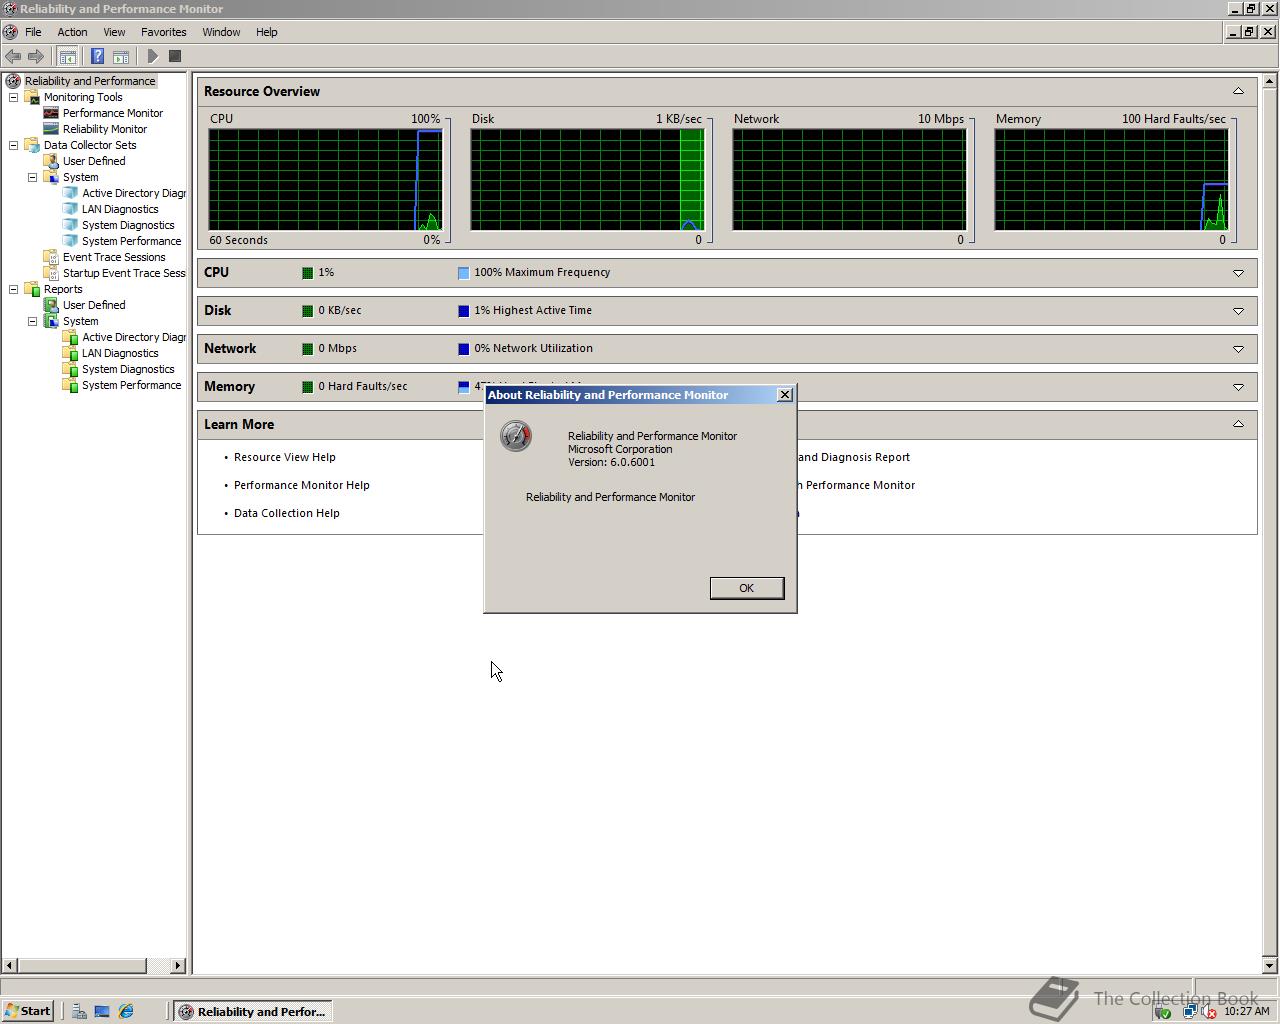1280x1024 pixels.
Task: Open Internet Explorer from Quick Launch
Action: coord(126,1011)
